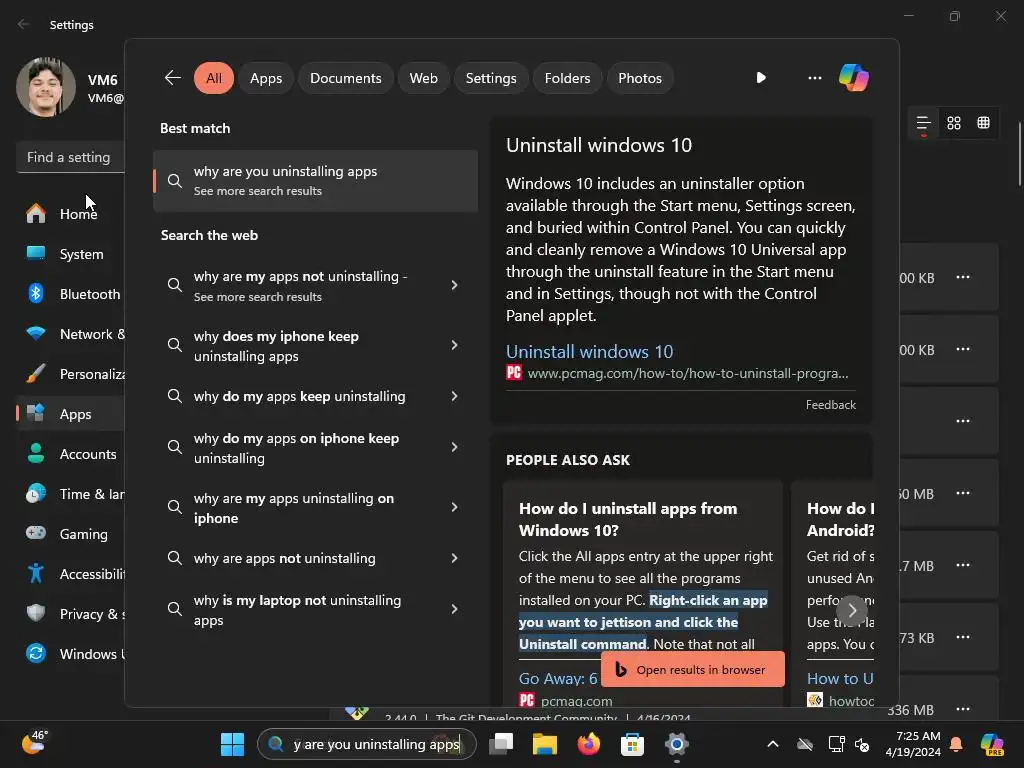The image size is (1024, 768).
Task: Open the 'How to U' howtogeek link
Action: click(x=840, y=679)
